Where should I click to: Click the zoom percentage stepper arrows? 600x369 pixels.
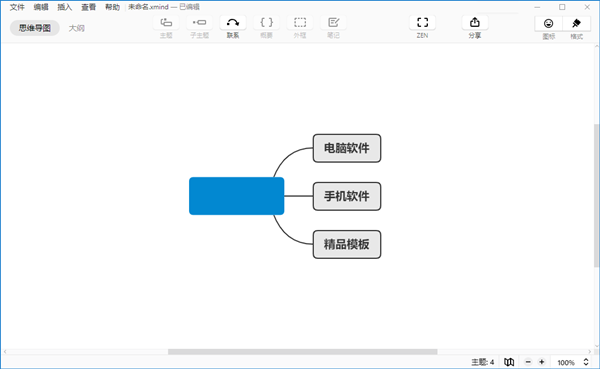(586, 362)
